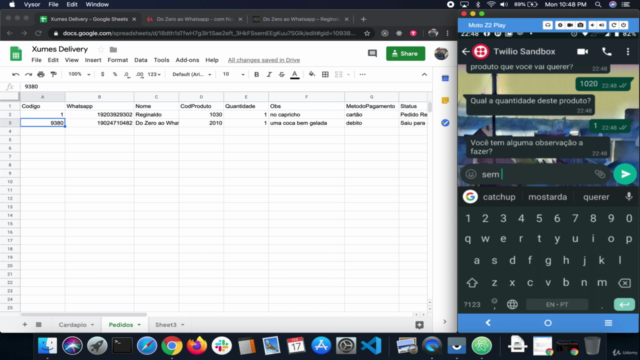Screen dimensions: 640x360
Task: Click the Undo icon in Sheets toolbar
Action: pyautogui.click(x=16, y=74)
